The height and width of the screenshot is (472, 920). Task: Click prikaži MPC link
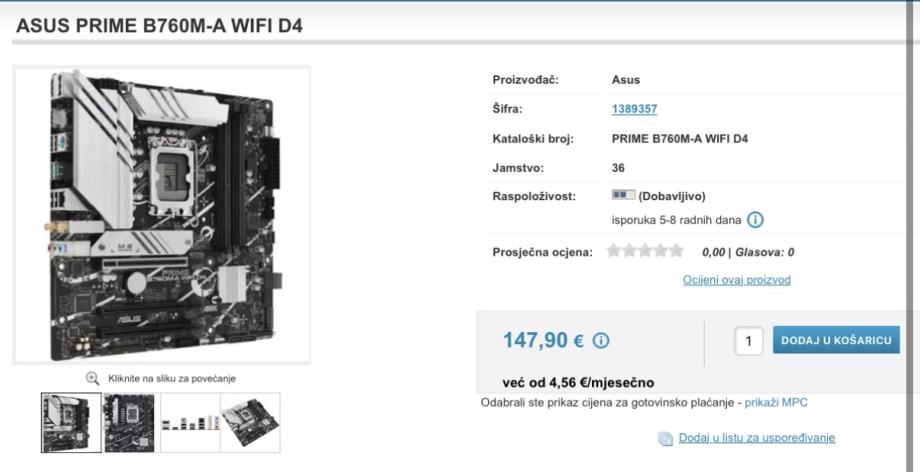[x=776, y=403]
